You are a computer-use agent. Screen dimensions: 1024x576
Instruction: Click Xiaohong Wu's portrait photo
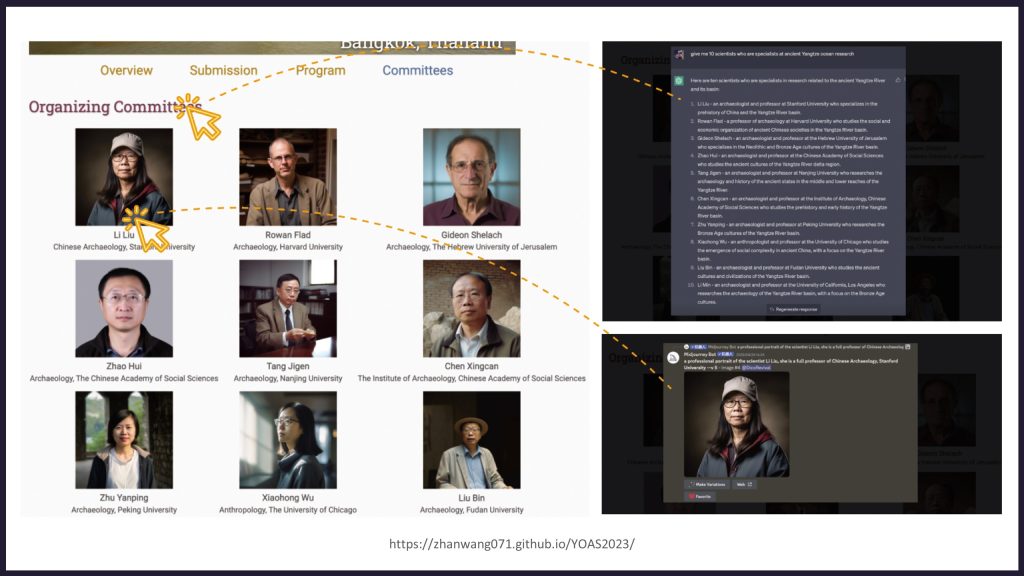pyautogui.click(x=288, y=440)
